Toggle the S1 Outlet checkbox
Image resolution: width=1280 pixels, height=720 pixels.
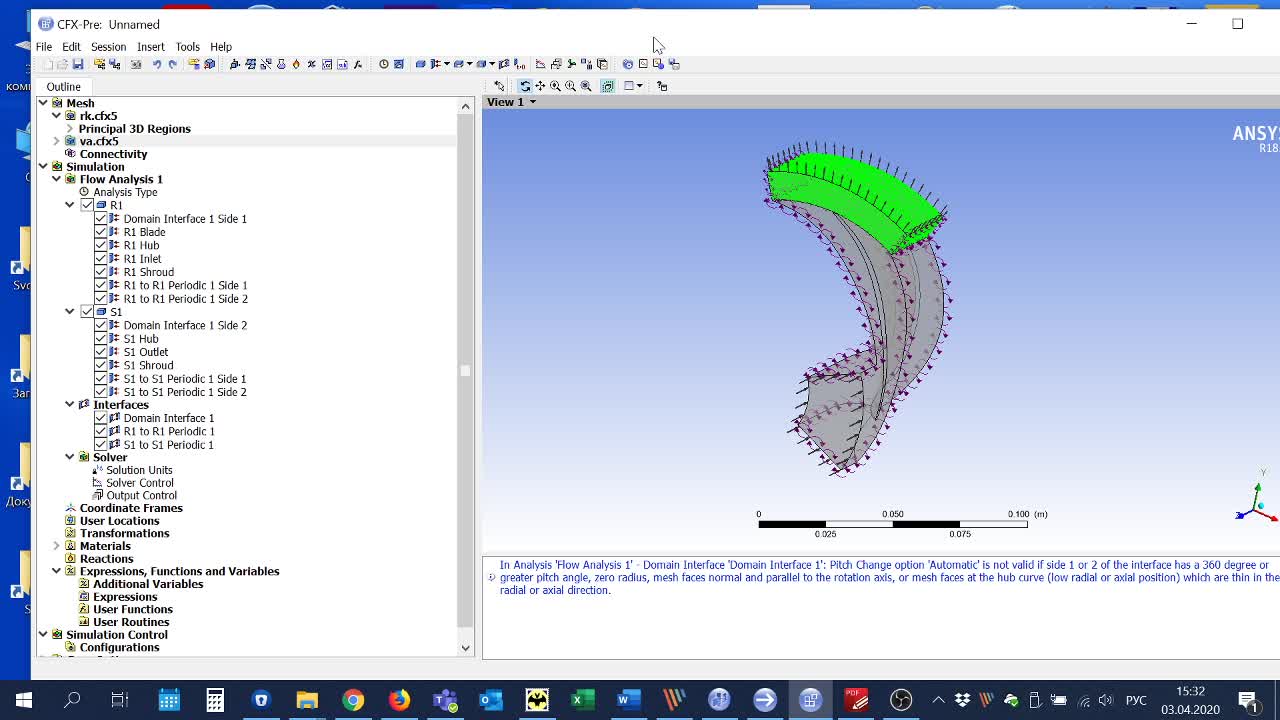click(100, 352)
